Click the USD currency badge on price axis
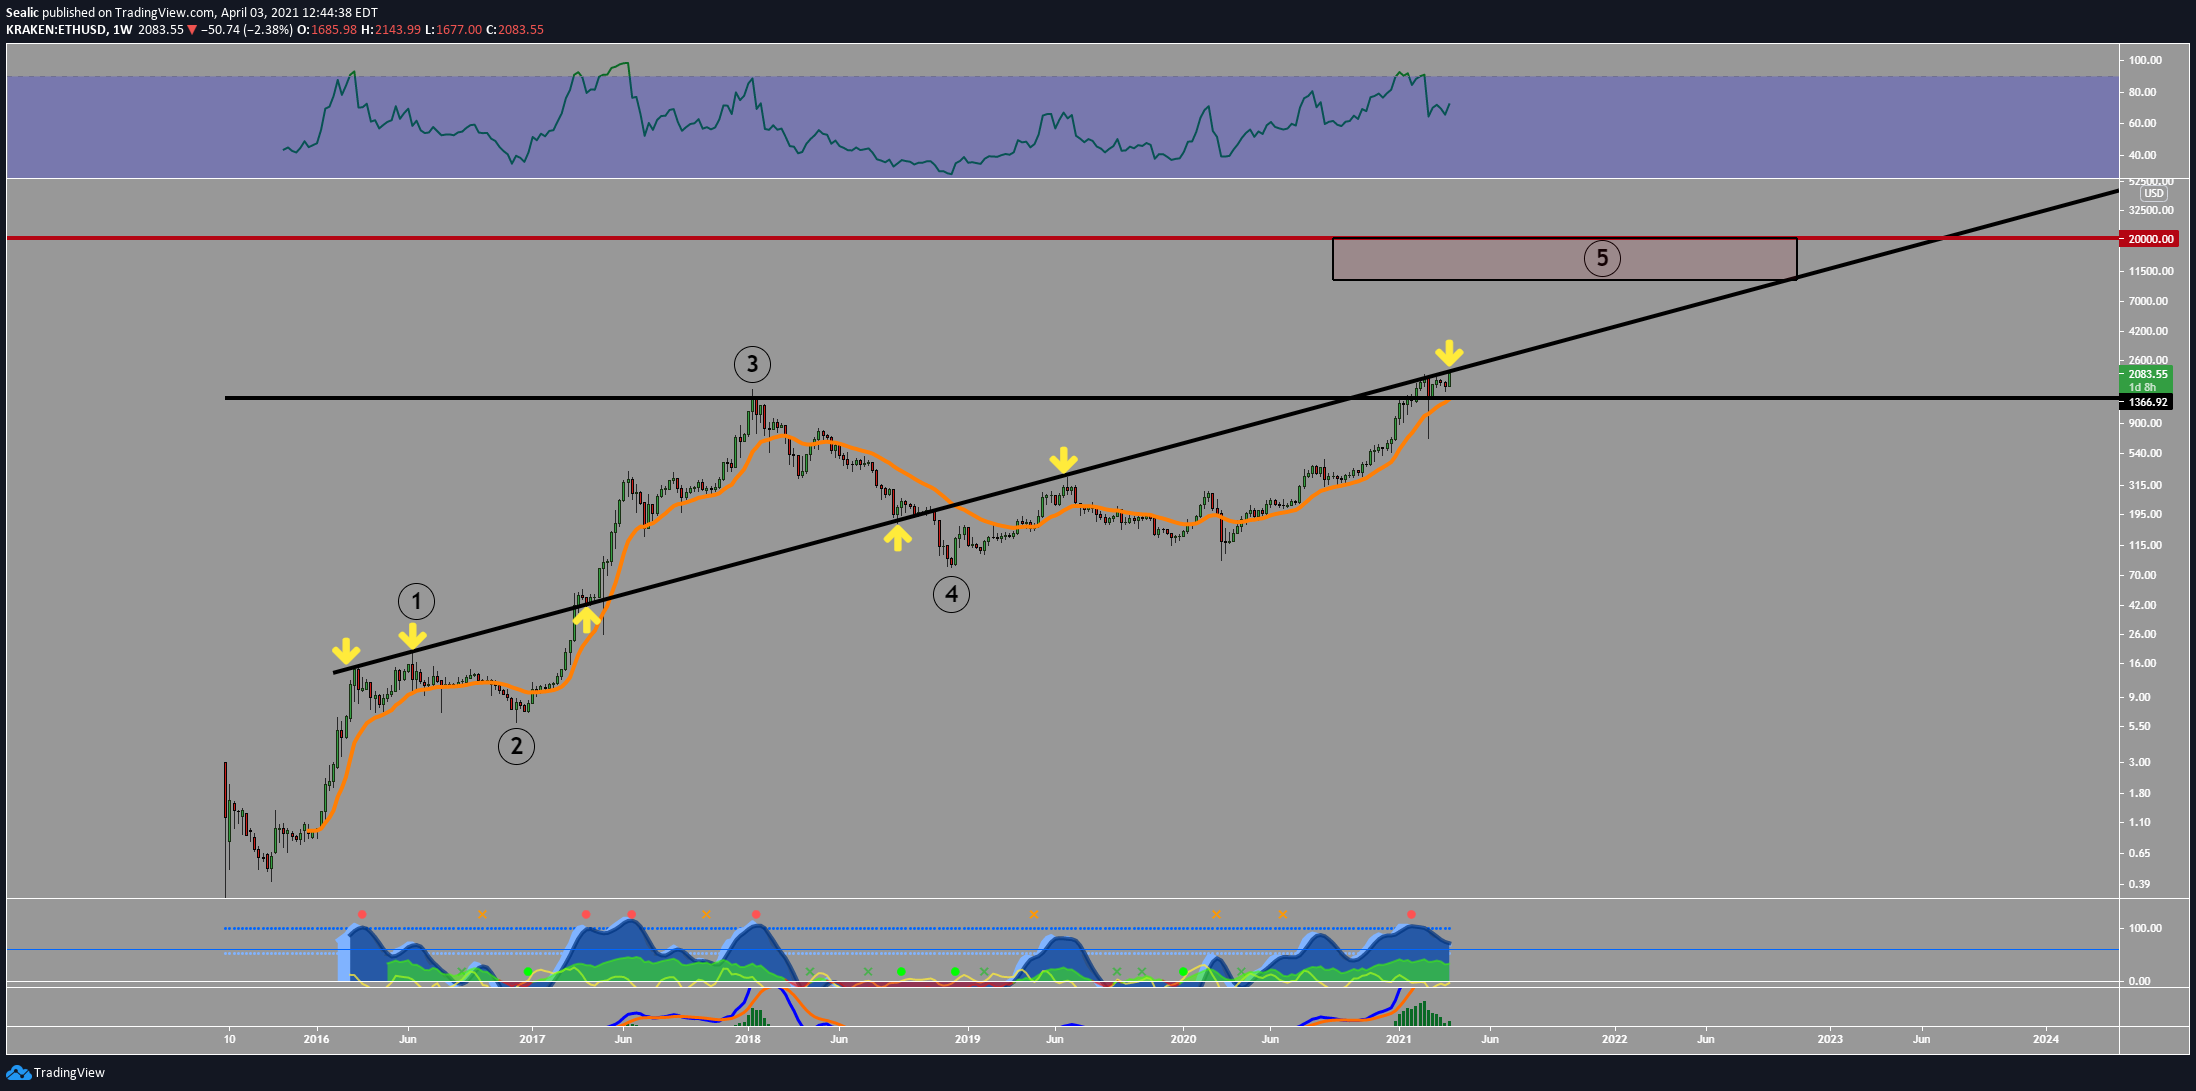 coord(2153,194)
